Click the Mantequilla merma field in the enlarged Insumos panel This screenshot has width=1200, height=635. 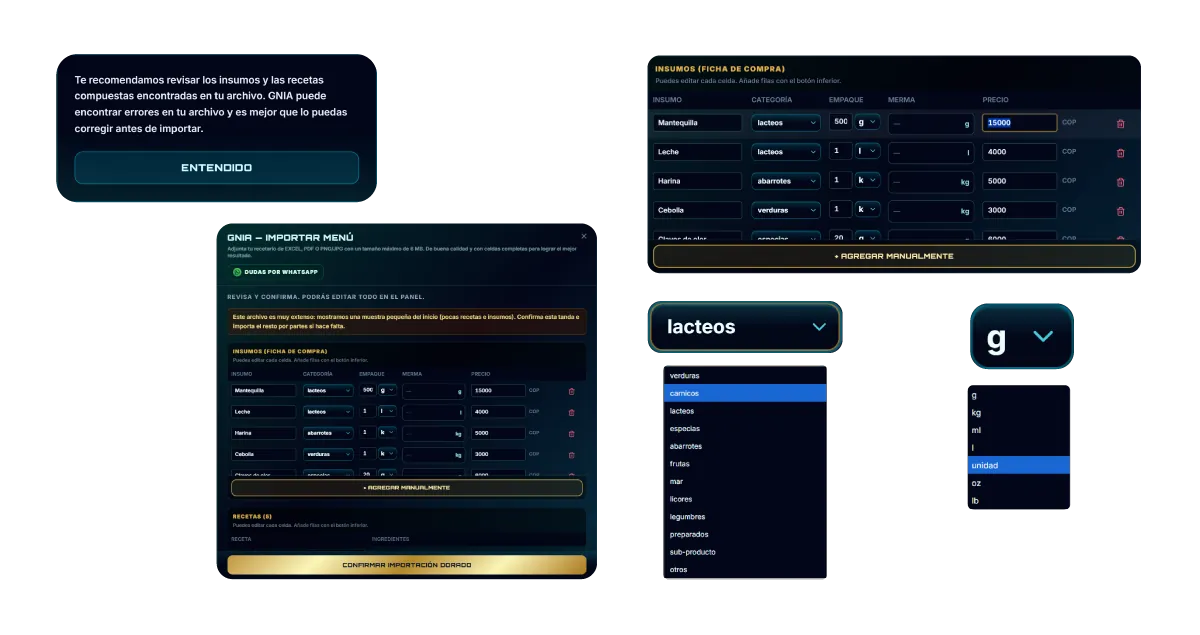pyautogui.click(x=931, y=124)
